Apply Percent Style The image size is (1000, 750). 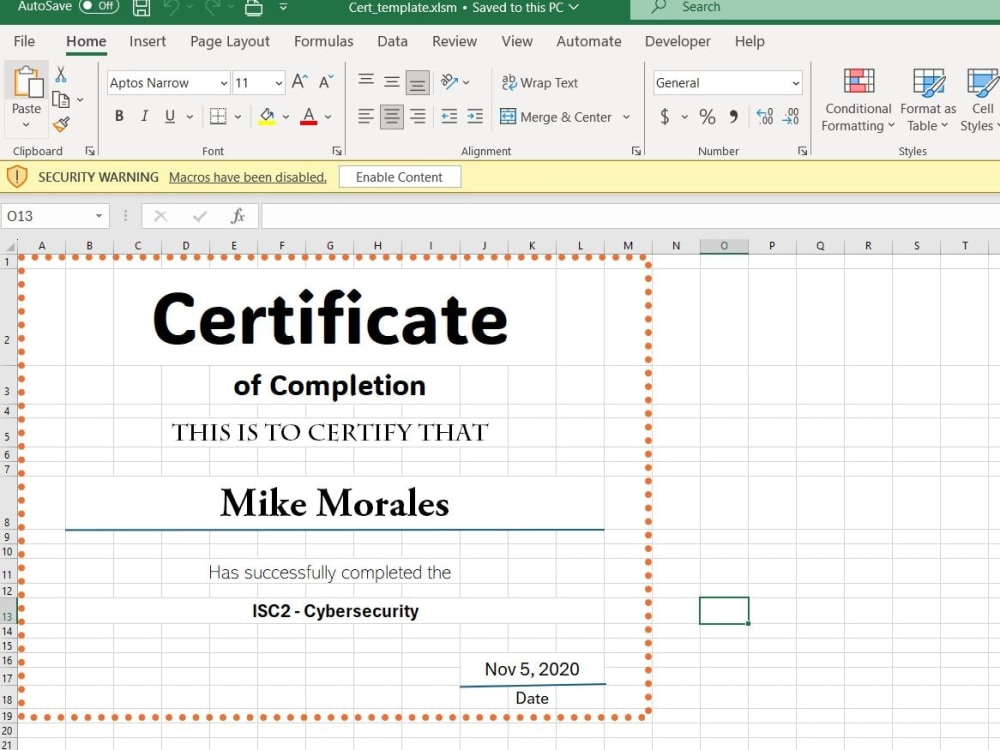click(707, 117)
